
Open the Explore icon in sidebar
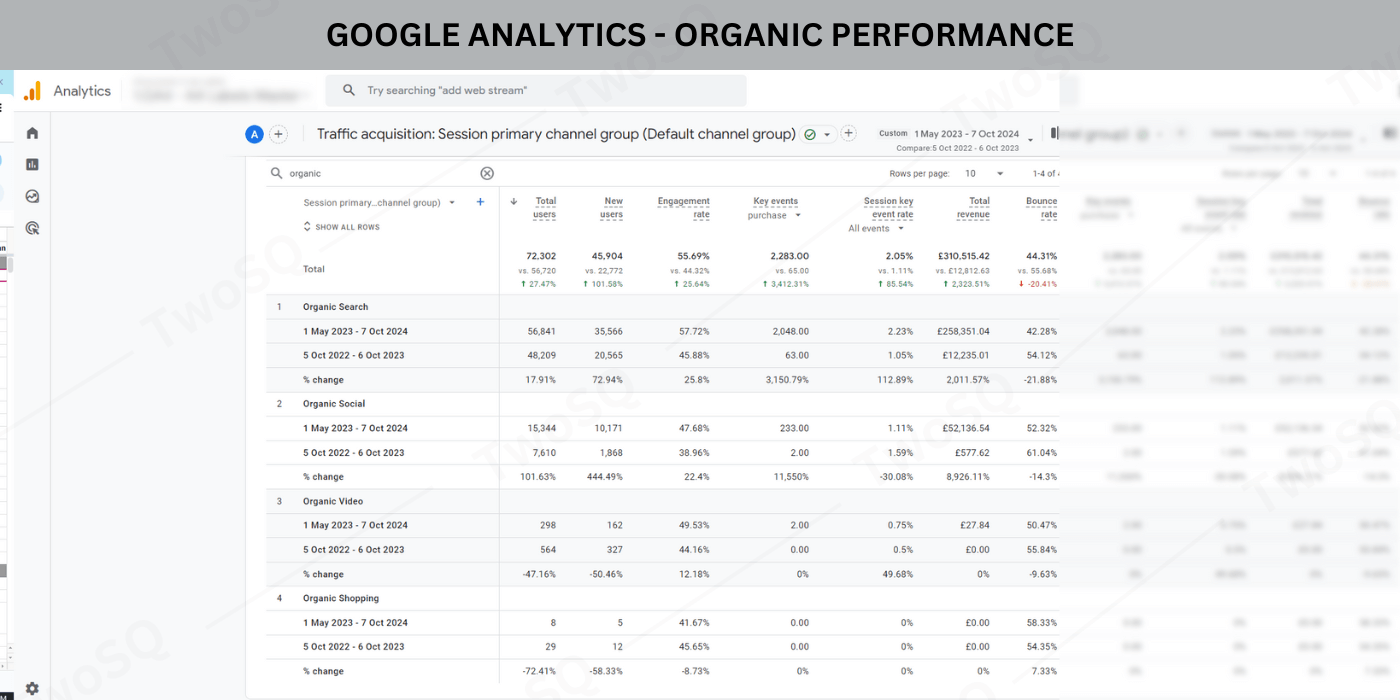pyautogui.click(x=32, y=196)
